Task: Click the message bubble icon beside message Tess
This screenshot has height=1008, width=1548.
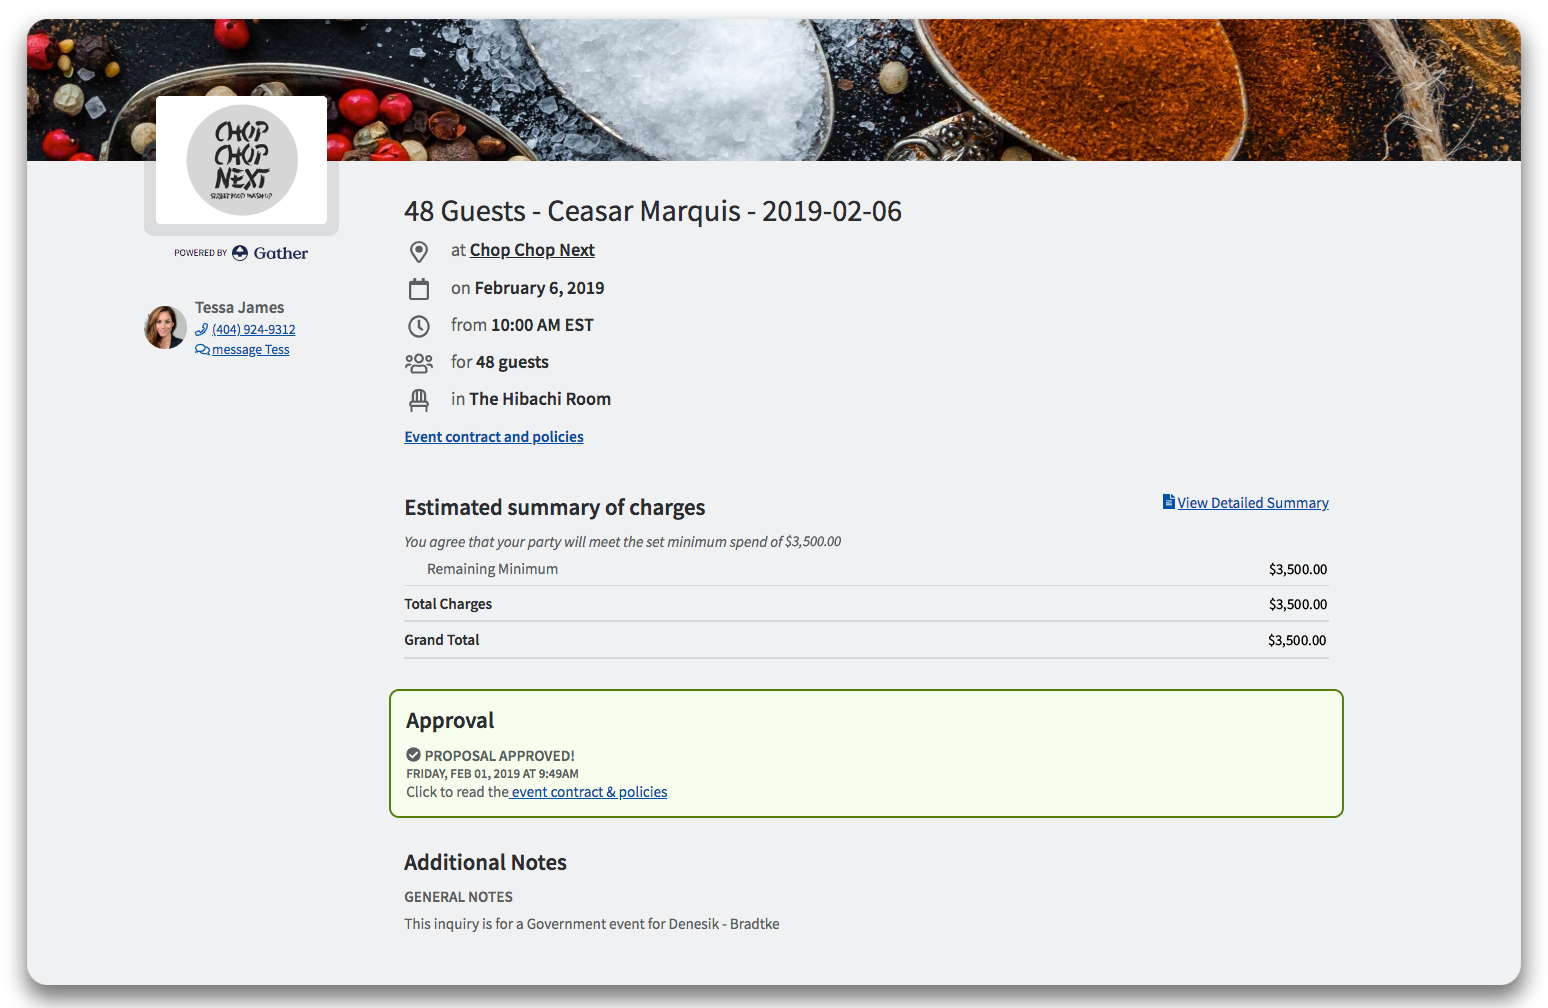Action: [x=202, y=349]
